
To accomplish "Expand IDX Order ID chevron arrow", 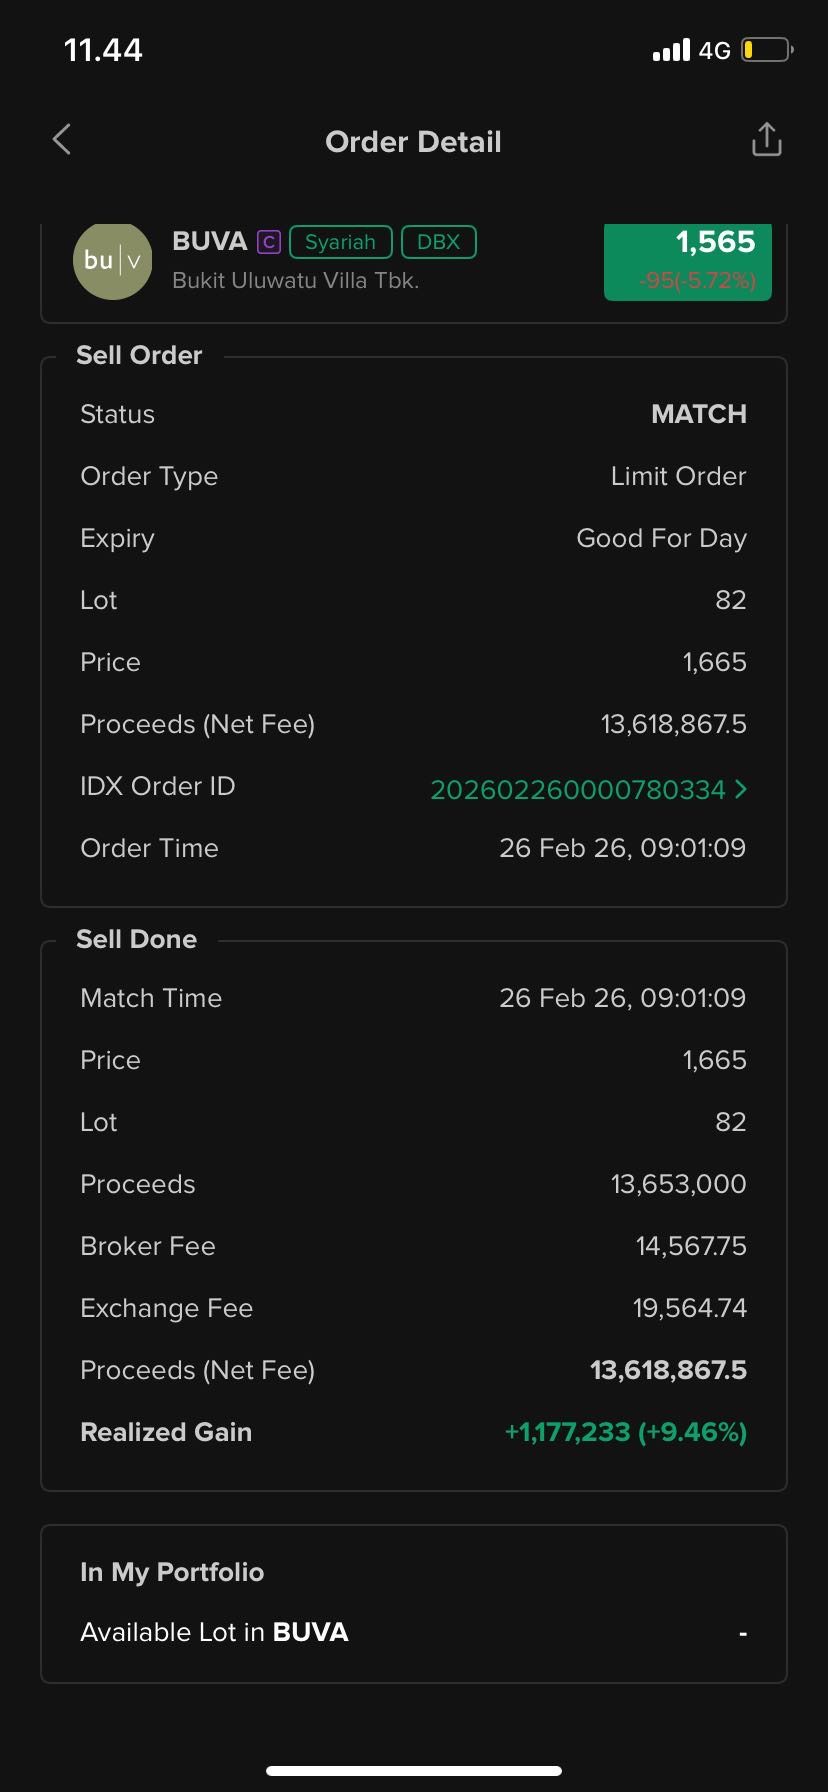I will 741,789.
